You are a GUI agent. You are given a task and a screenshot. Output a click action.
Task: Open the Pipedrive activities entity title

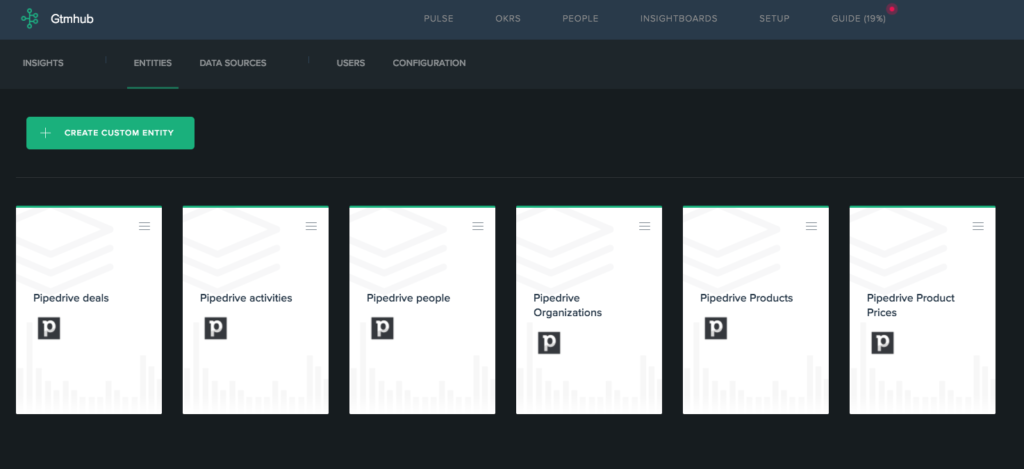click(x=246, y=298)
